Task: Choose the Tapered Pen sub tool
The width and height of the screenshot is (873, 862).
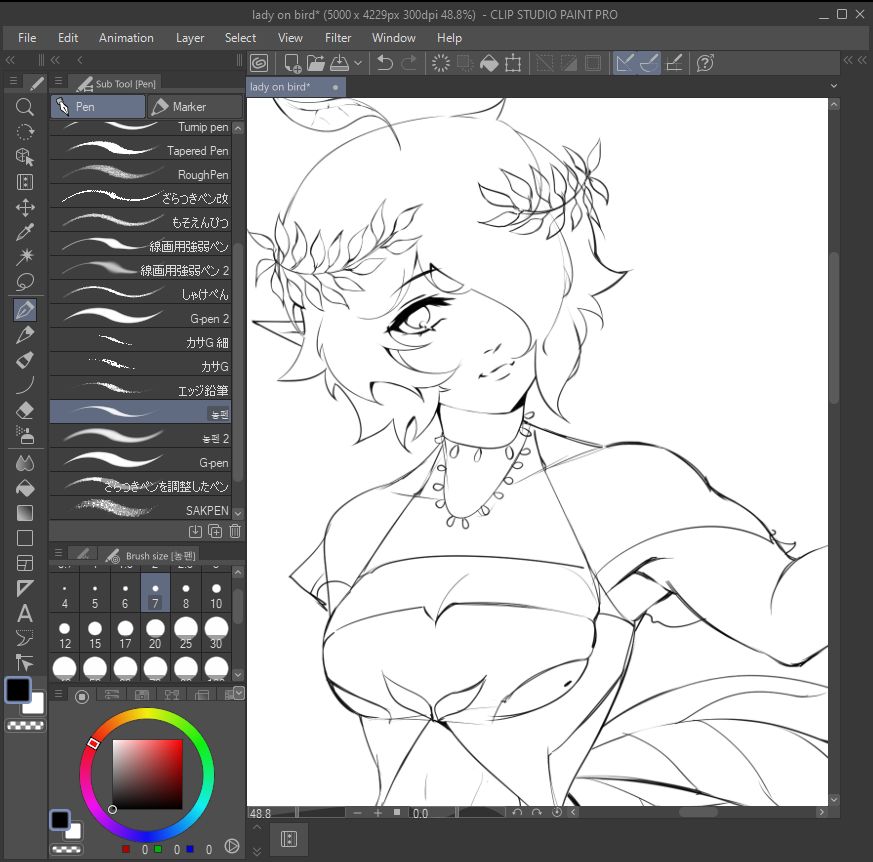Action: (x=140, y=150)
